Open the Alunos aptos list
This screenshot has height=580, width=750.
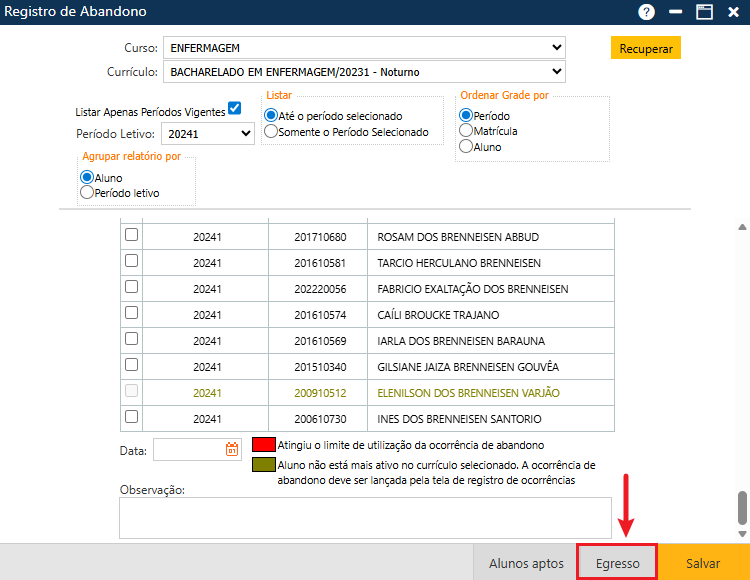[526, 563]
